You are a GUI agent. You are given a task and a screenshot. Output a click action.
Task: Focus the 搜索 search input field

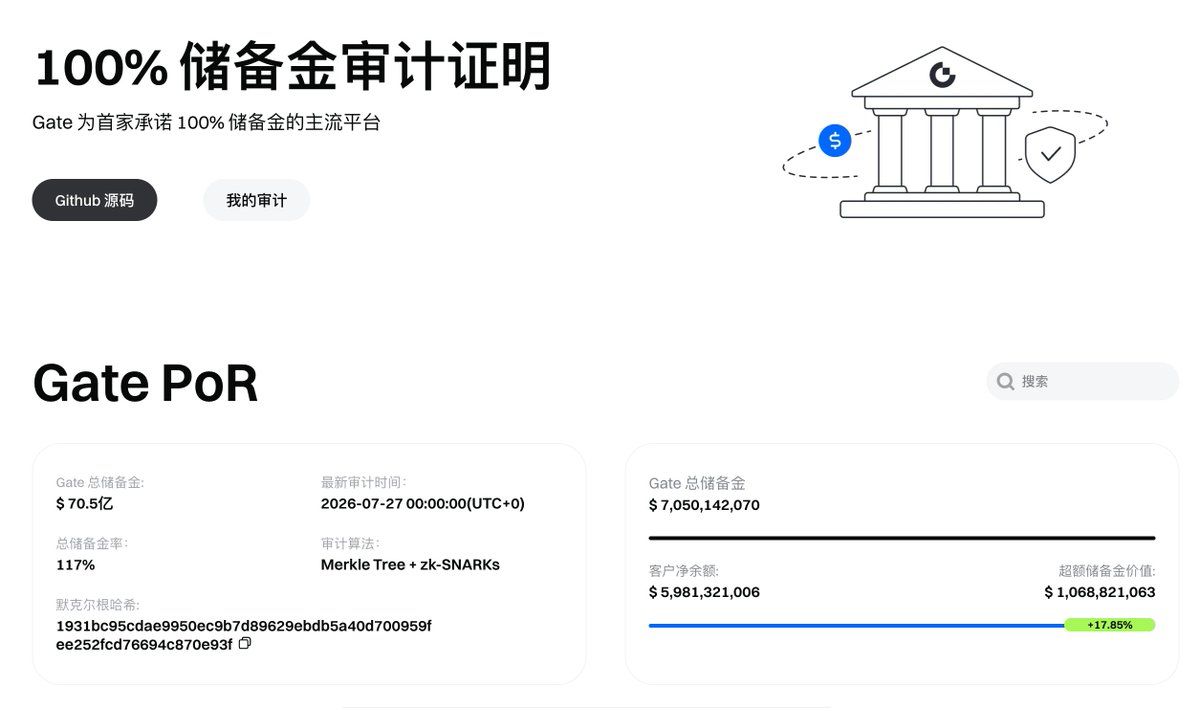[1082, 381]
